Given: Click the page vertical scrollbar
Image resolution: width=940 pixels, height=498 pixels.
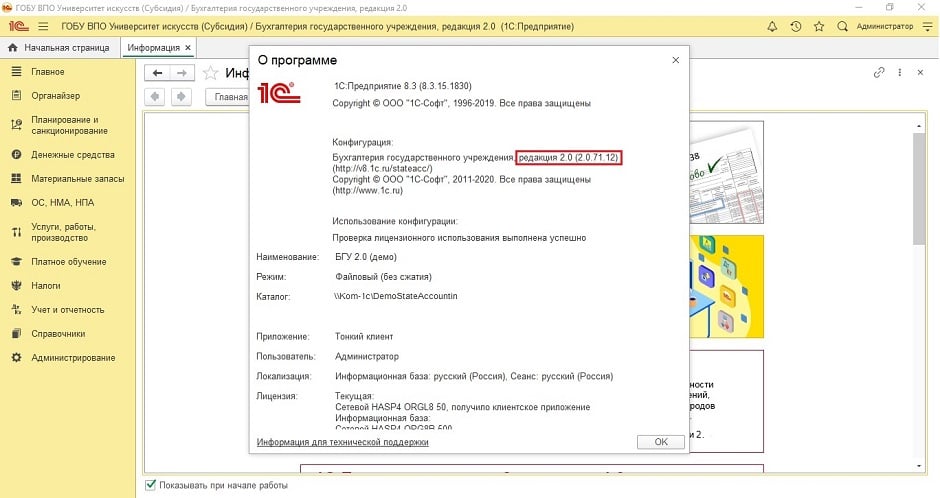Looking at the screenshot, I should point(918,190).
